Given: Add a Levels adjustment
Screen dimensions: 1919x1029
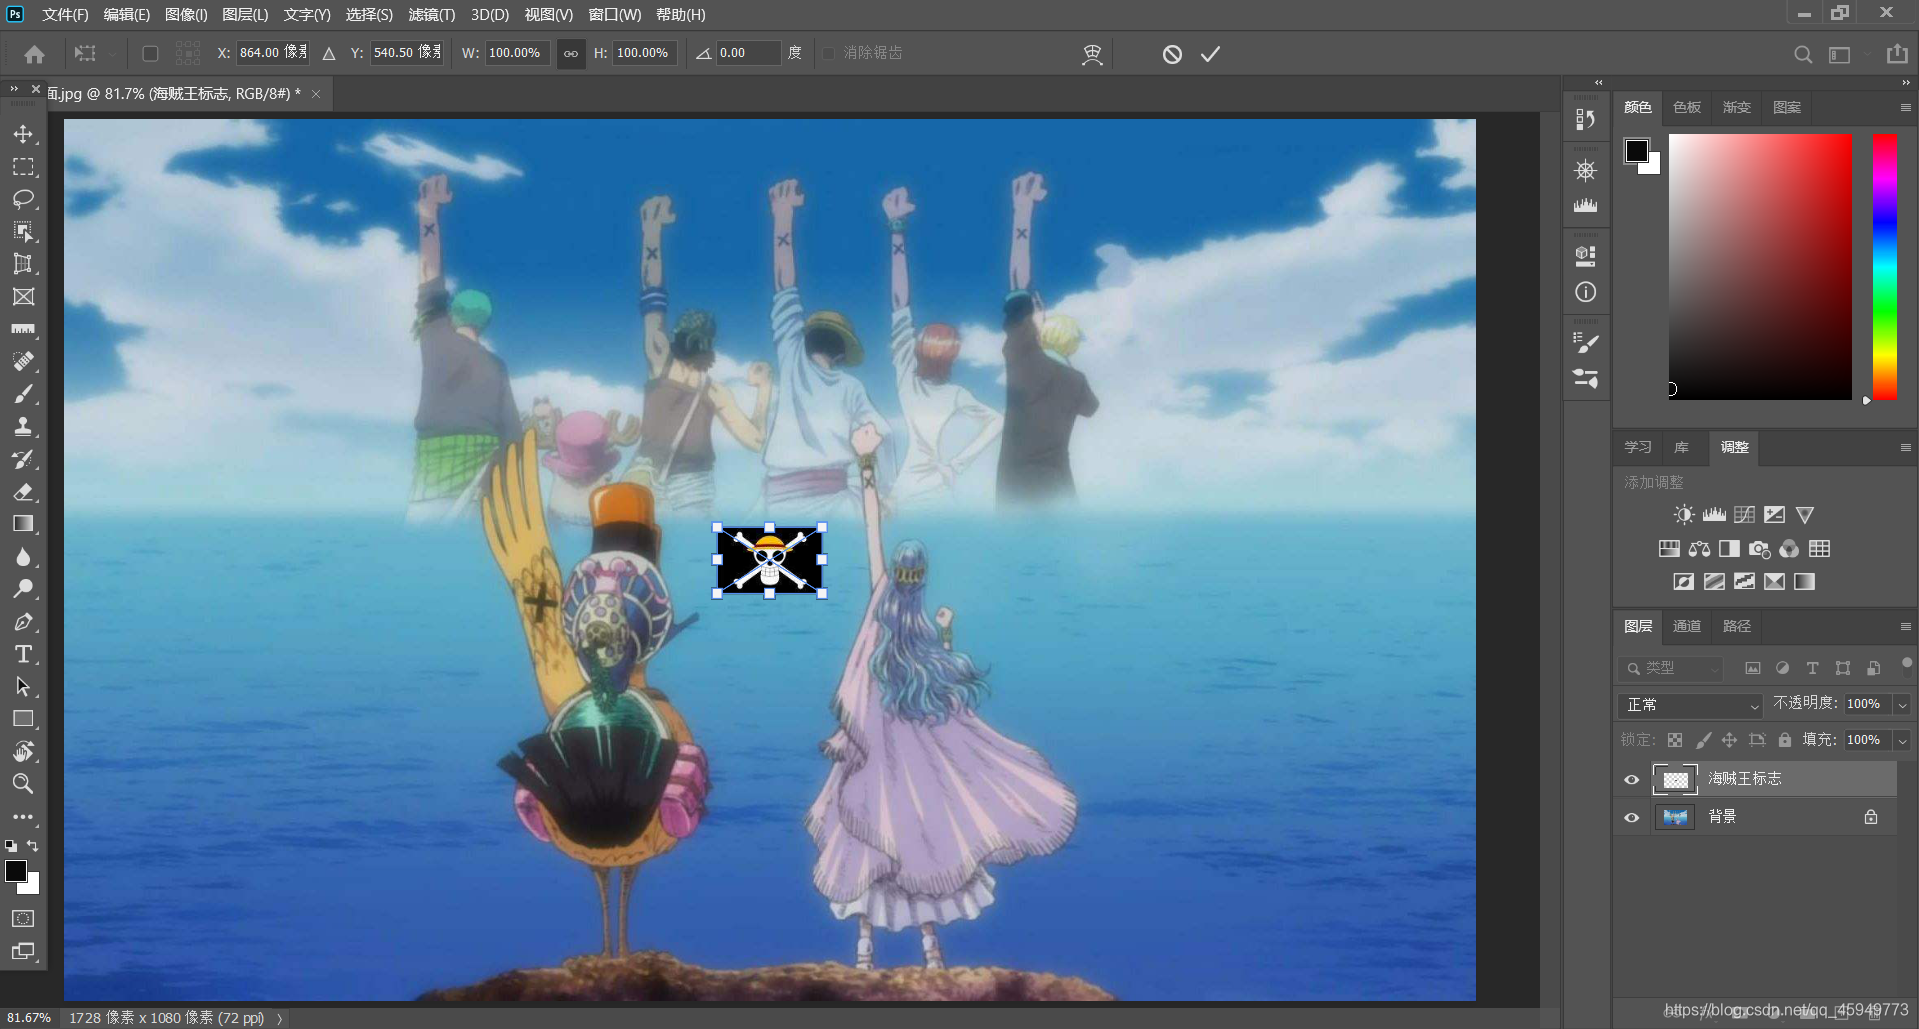Looking at the screenshot, I should (1714, 515).
